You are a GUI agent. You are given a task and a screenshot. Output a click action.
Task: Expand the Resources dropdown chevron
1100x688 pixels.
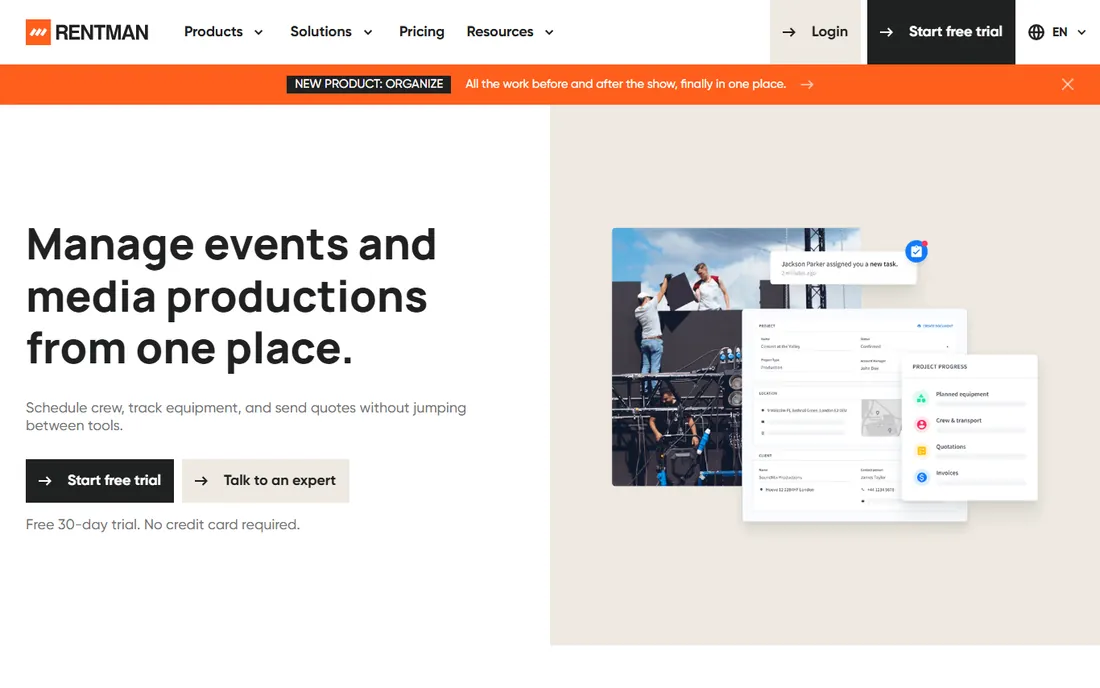click(x=549, y=32)
